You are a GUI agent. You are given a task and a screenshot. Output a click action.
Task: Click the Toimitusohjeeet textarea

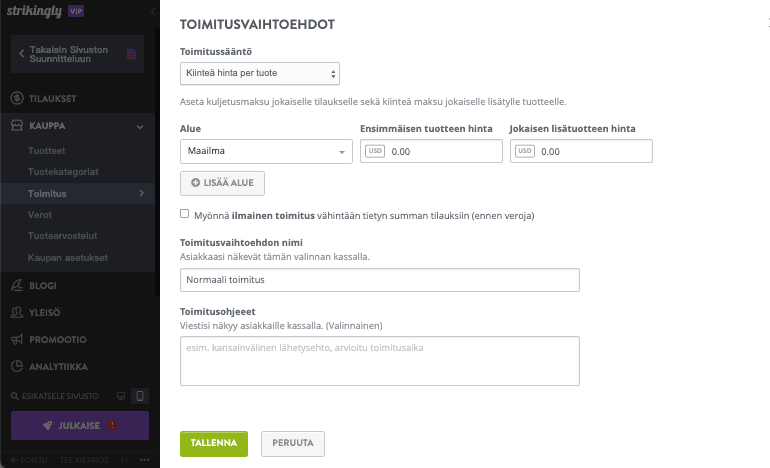[x=380, y=361]
